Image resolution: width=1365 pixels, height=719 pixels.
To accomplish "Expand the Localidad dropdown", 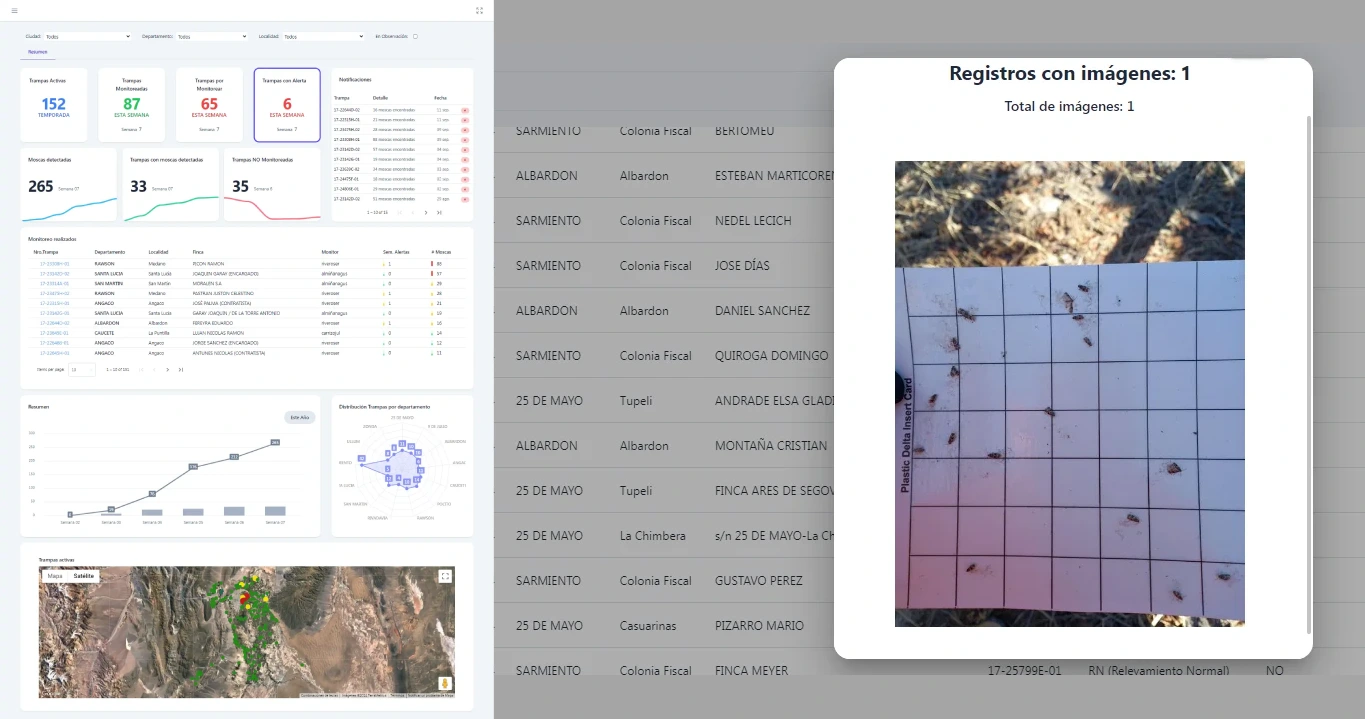I will (323, 37).
